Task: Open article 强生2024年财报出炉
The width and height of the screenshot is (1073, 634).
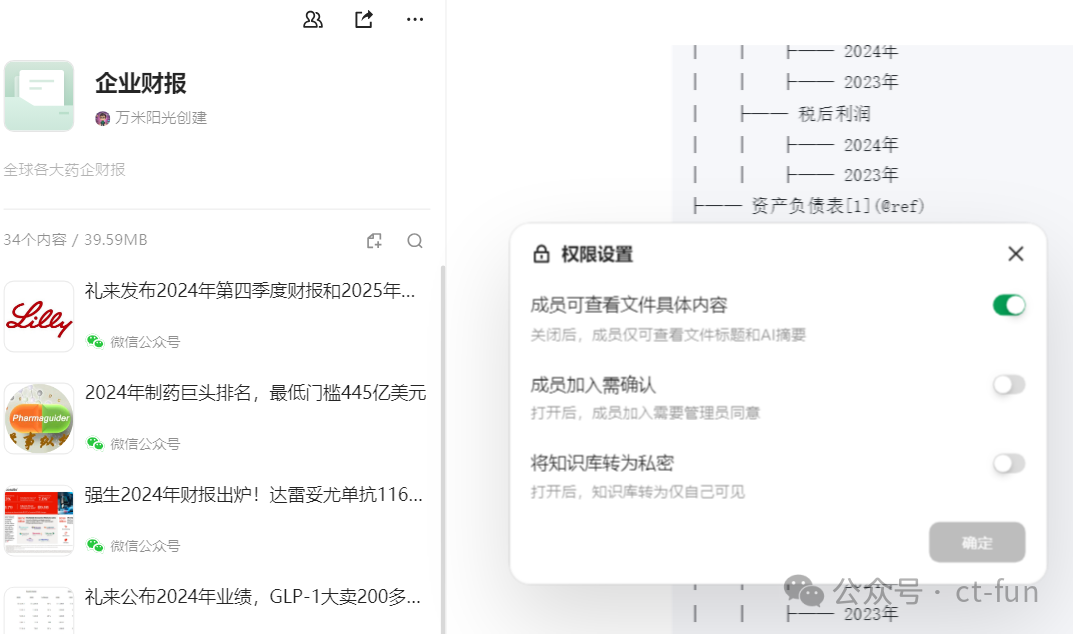Action: click(x=253, y=494)
